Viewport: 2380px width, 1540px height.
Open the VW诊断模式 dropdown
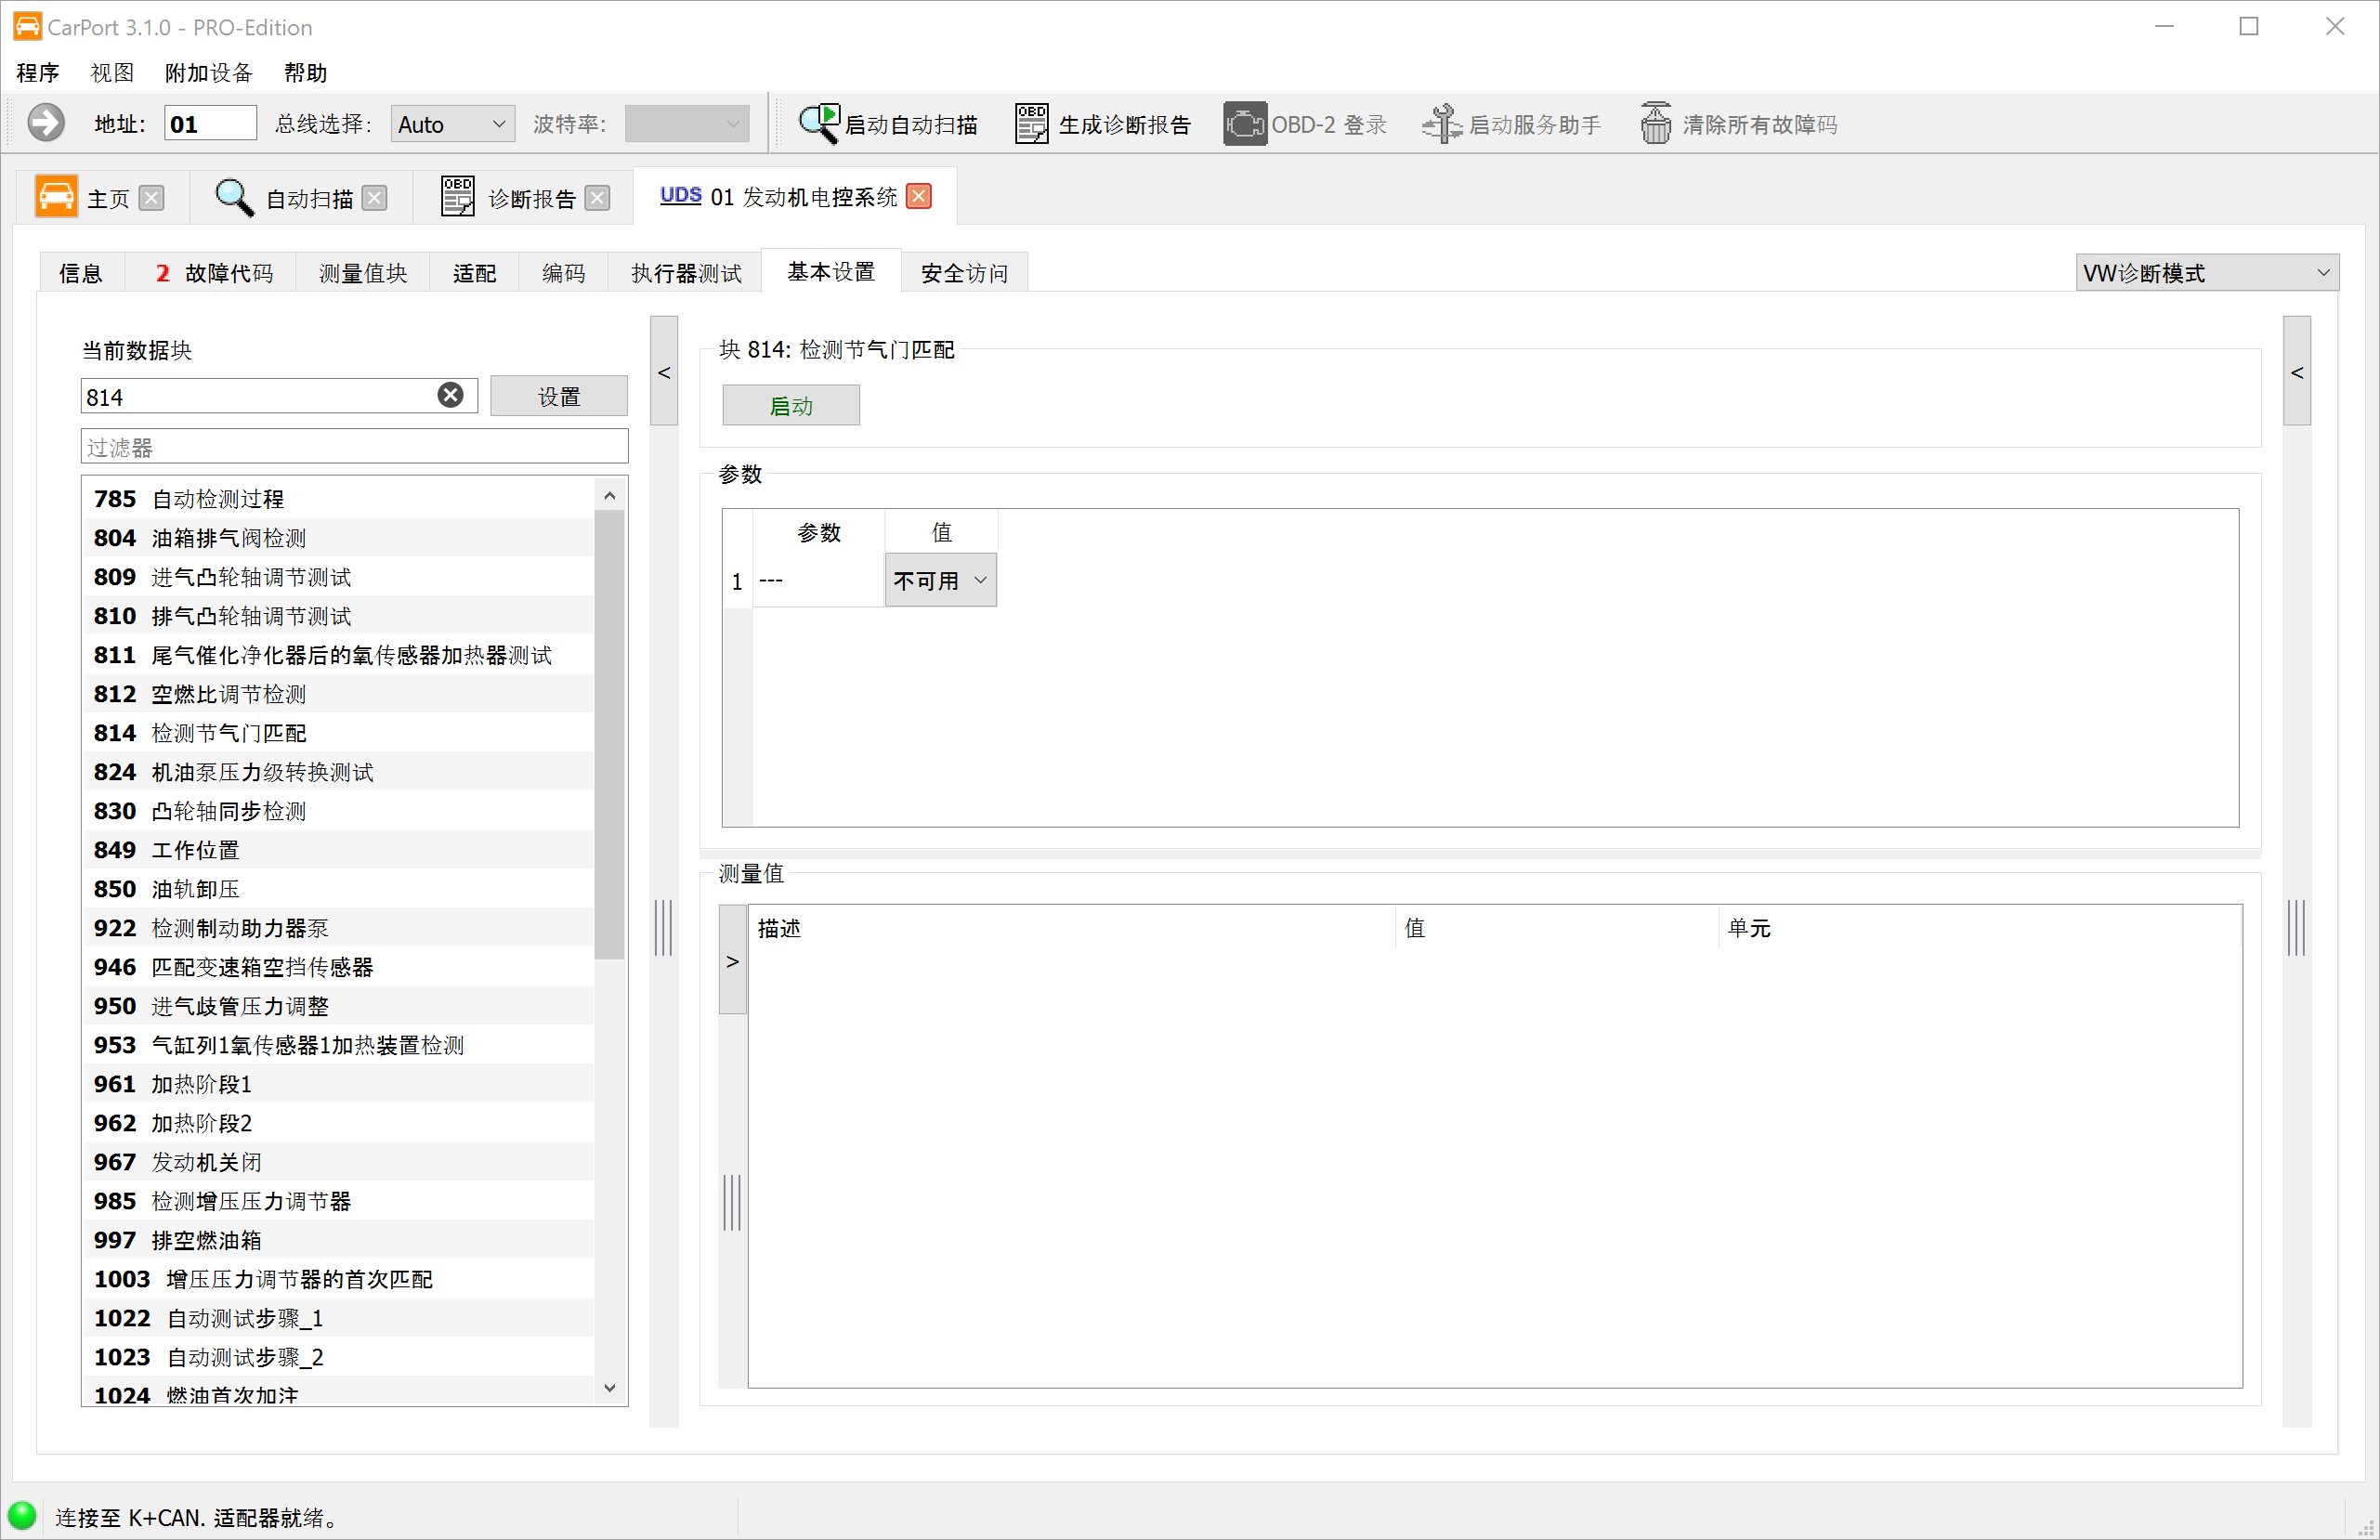click(2206, 273)
